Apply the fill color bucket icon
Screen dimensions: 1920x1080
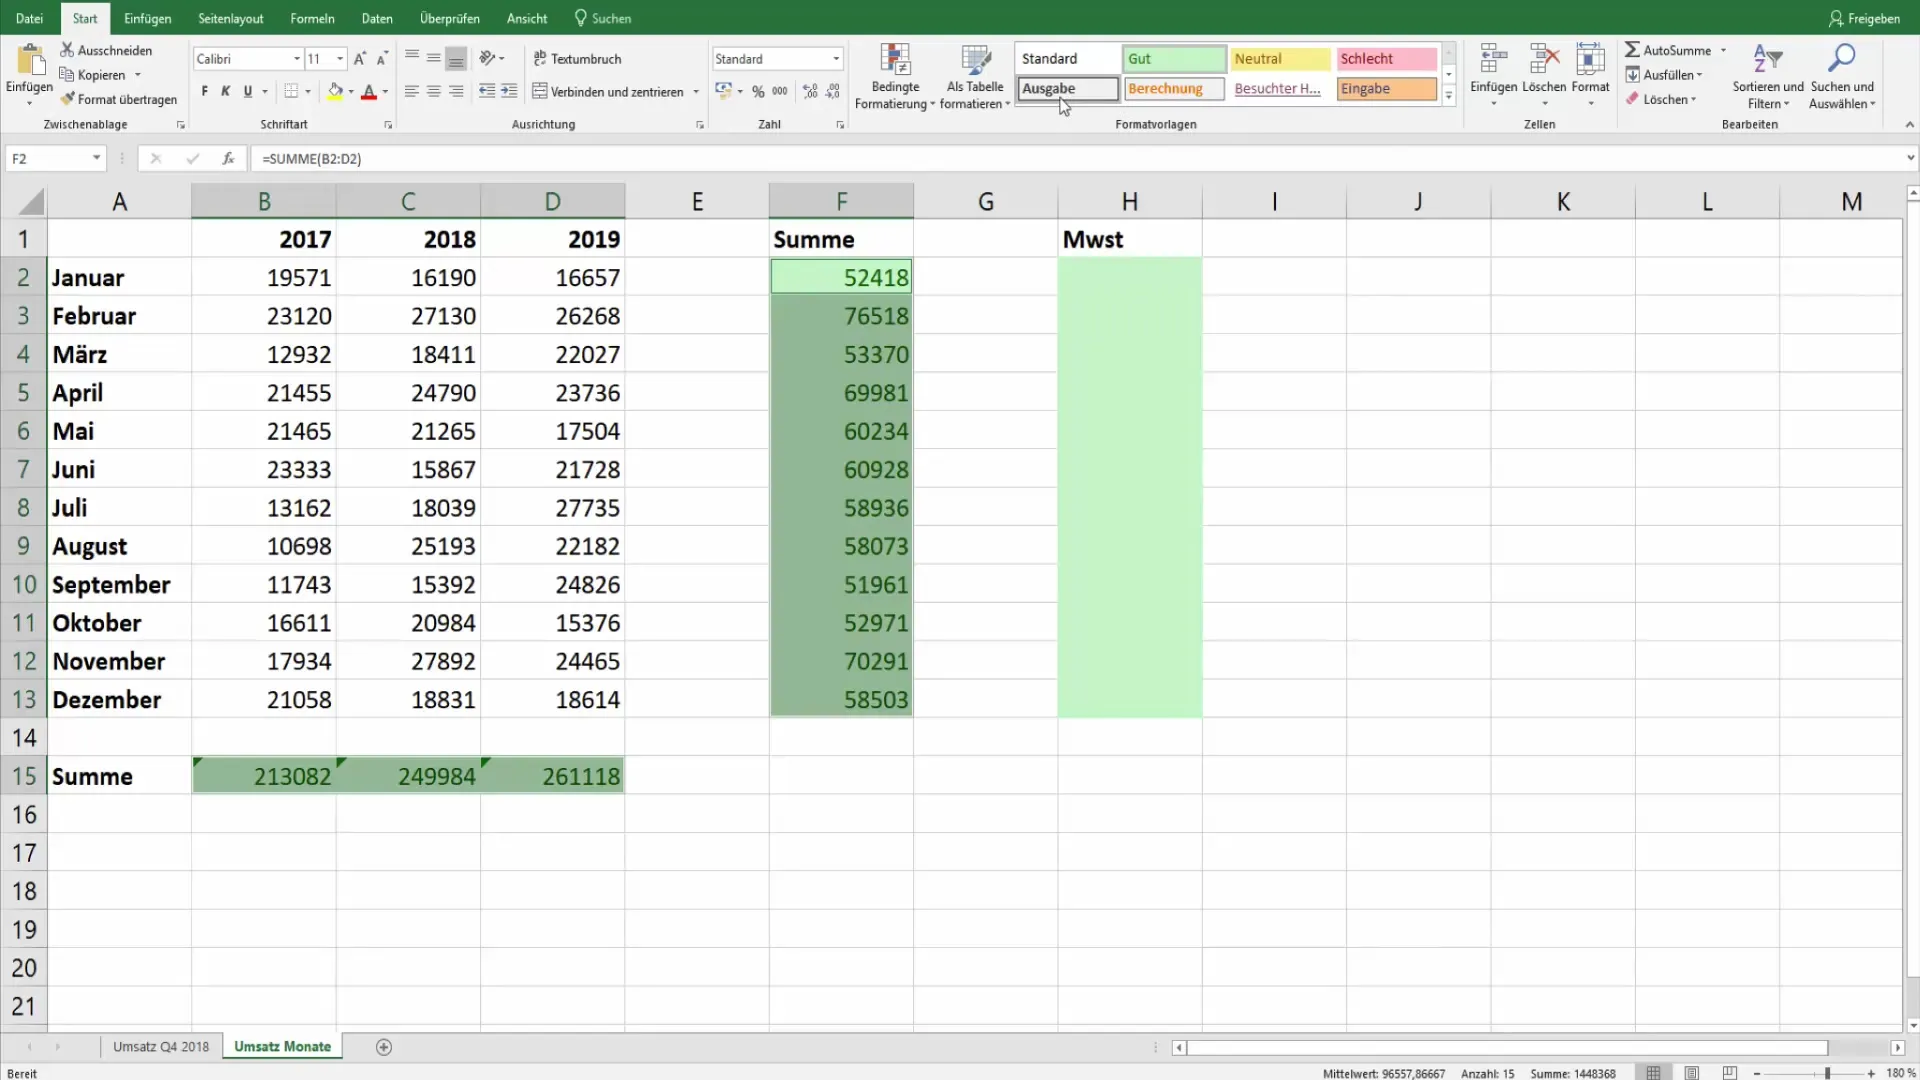335,91
